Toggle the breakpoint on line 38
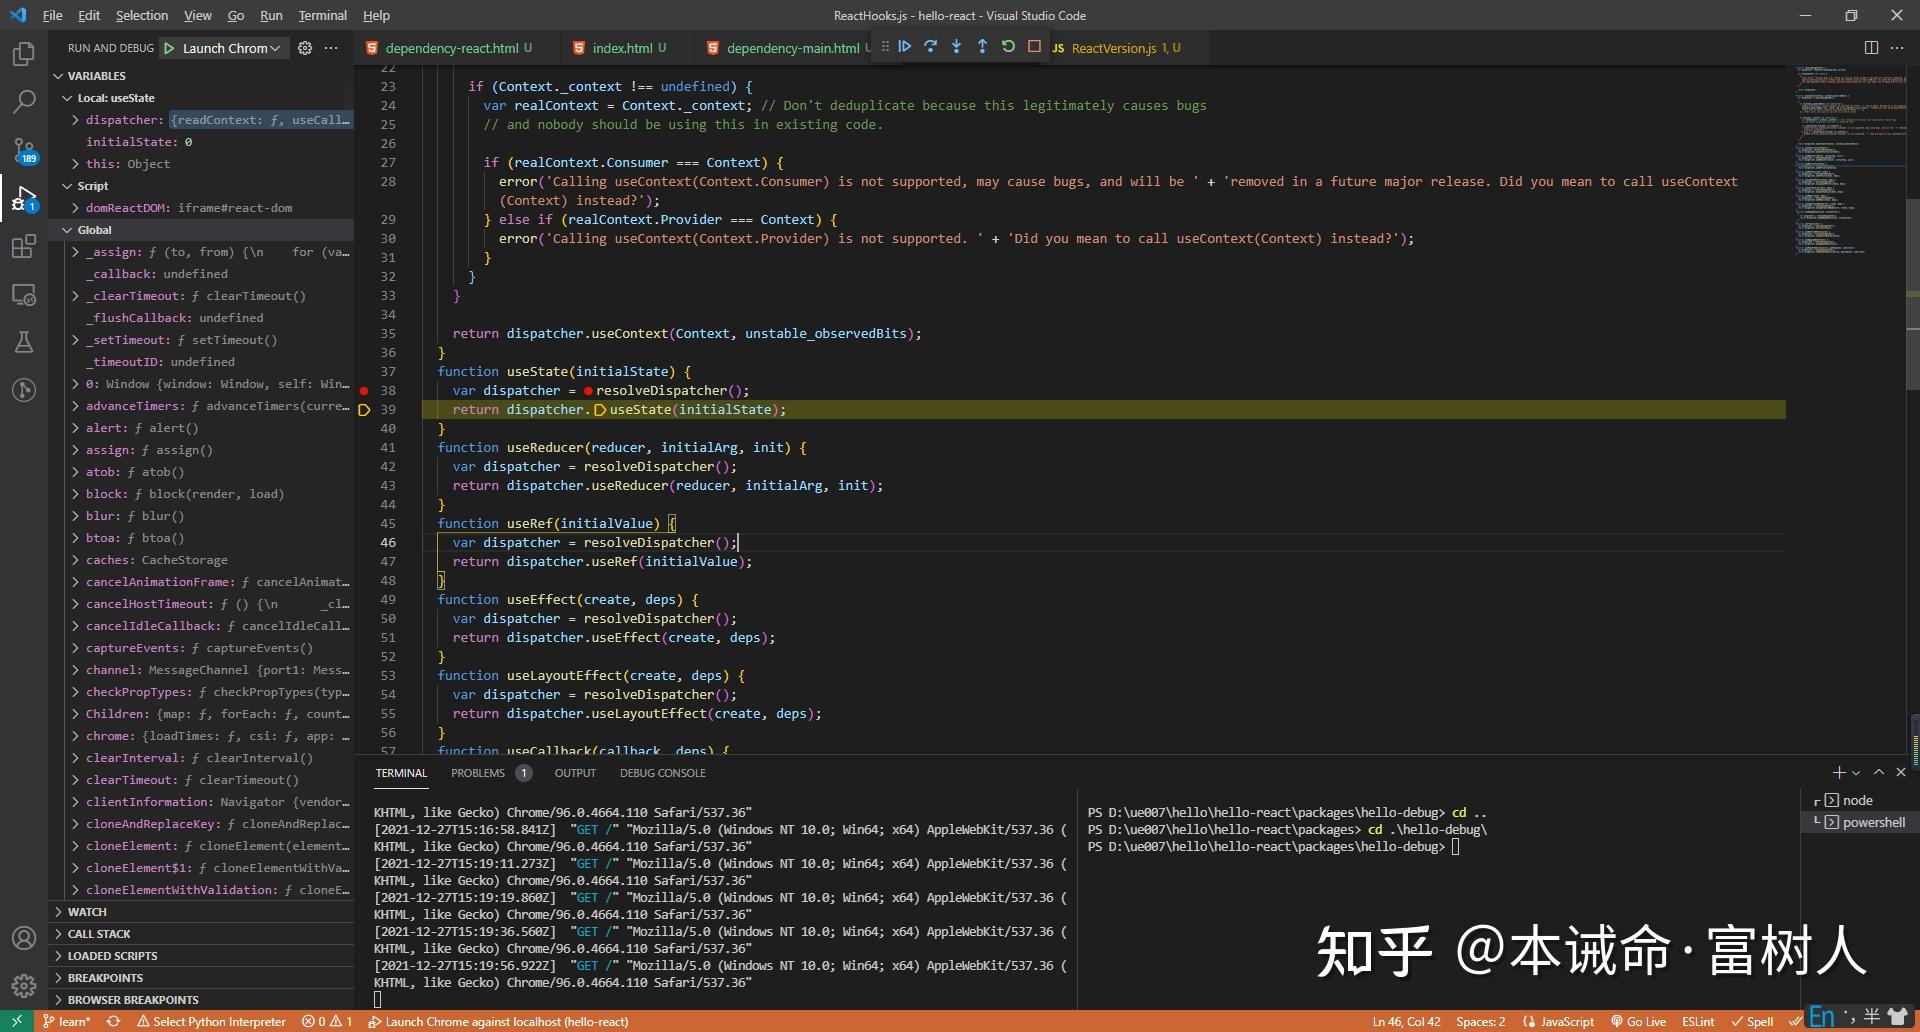Screen dimensions: 1920x1032 [x=364, y=390]
